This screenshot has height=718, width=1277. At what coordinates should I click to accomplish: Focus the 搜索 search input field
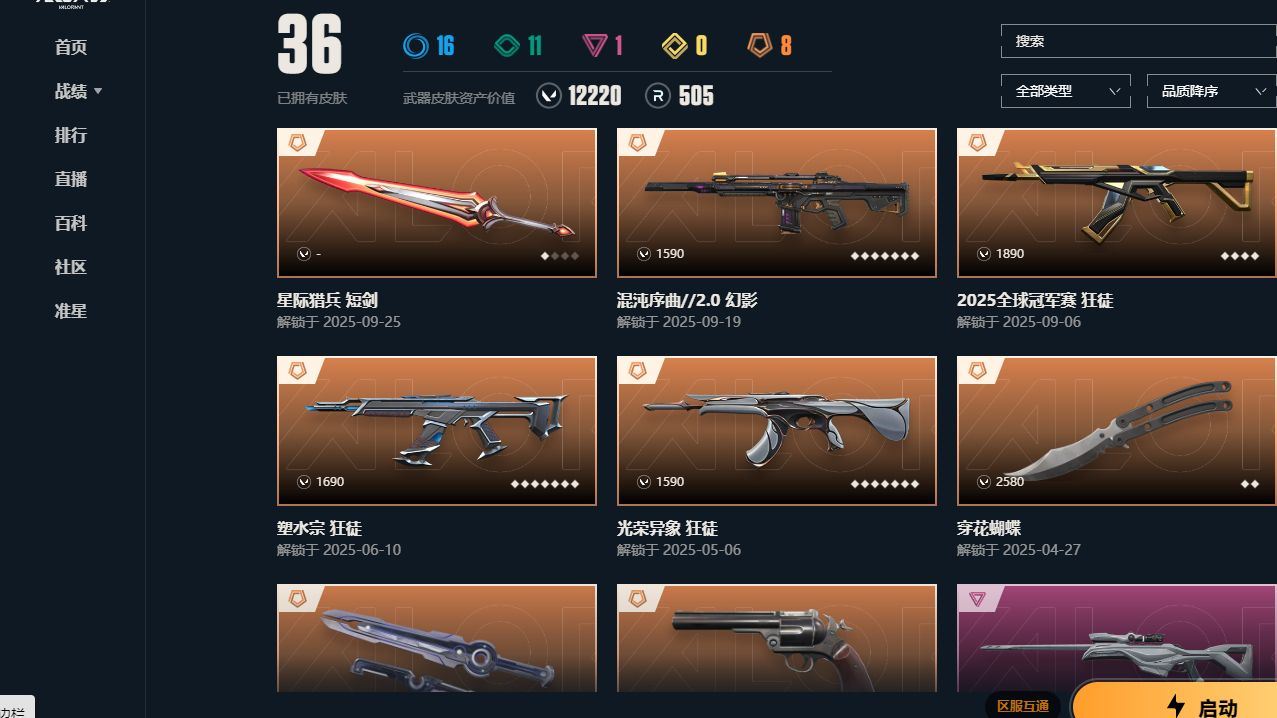[1139, 41]
